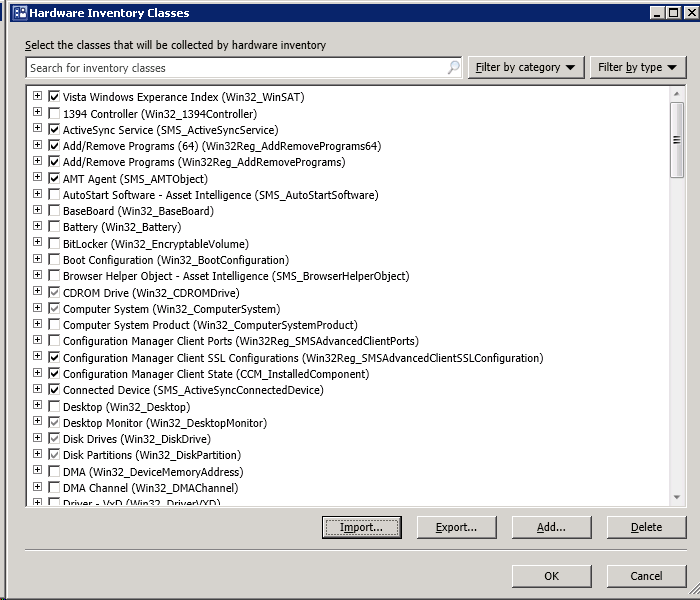Toggle Computer System (Win32_ComputerSystem) checkbox
This screenshot has width=700, height=600.
click(x=54, y=309)
